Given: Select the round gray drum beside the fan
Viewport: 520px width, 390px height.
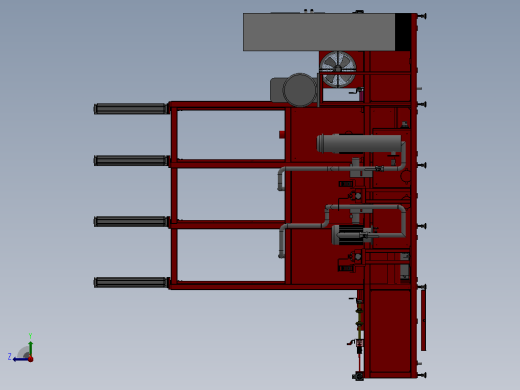Looking at the screenshot, I should pyautogui.click(x=299, y=90).
